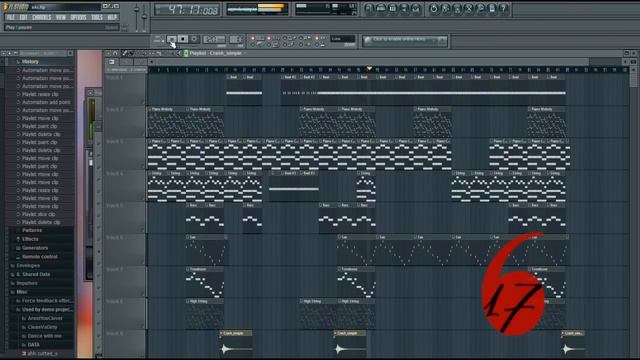Open the playlist options menu icon
The width and height of the screenshot is (640, 360).
click(x=109, y=53)
